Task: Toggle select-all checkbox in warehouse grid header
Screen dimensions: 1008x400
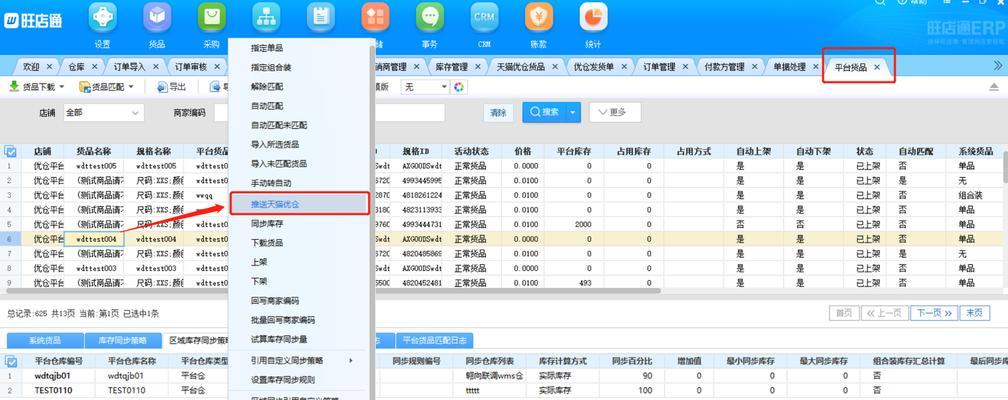Action: point(10,361)
